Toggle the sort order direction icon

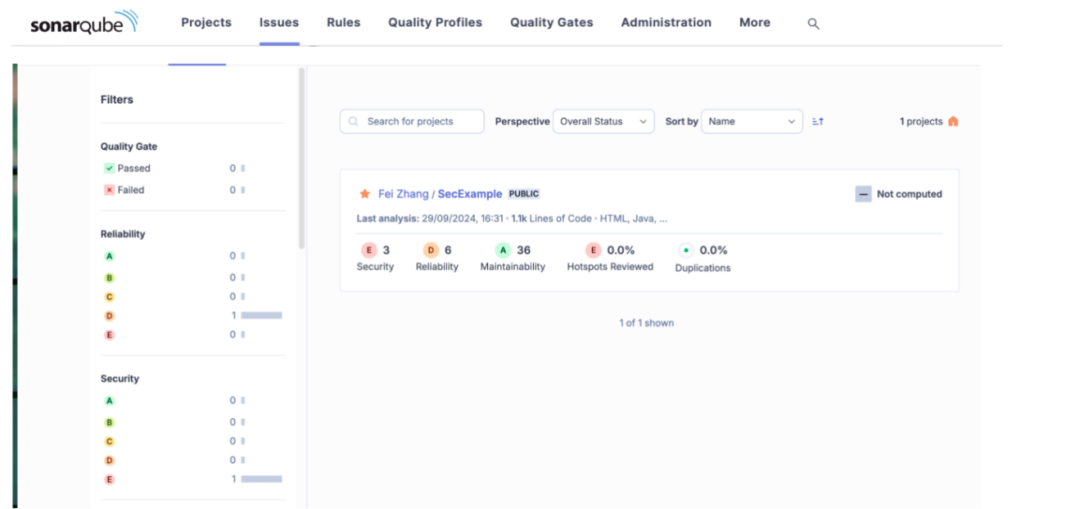click(818, 122)
